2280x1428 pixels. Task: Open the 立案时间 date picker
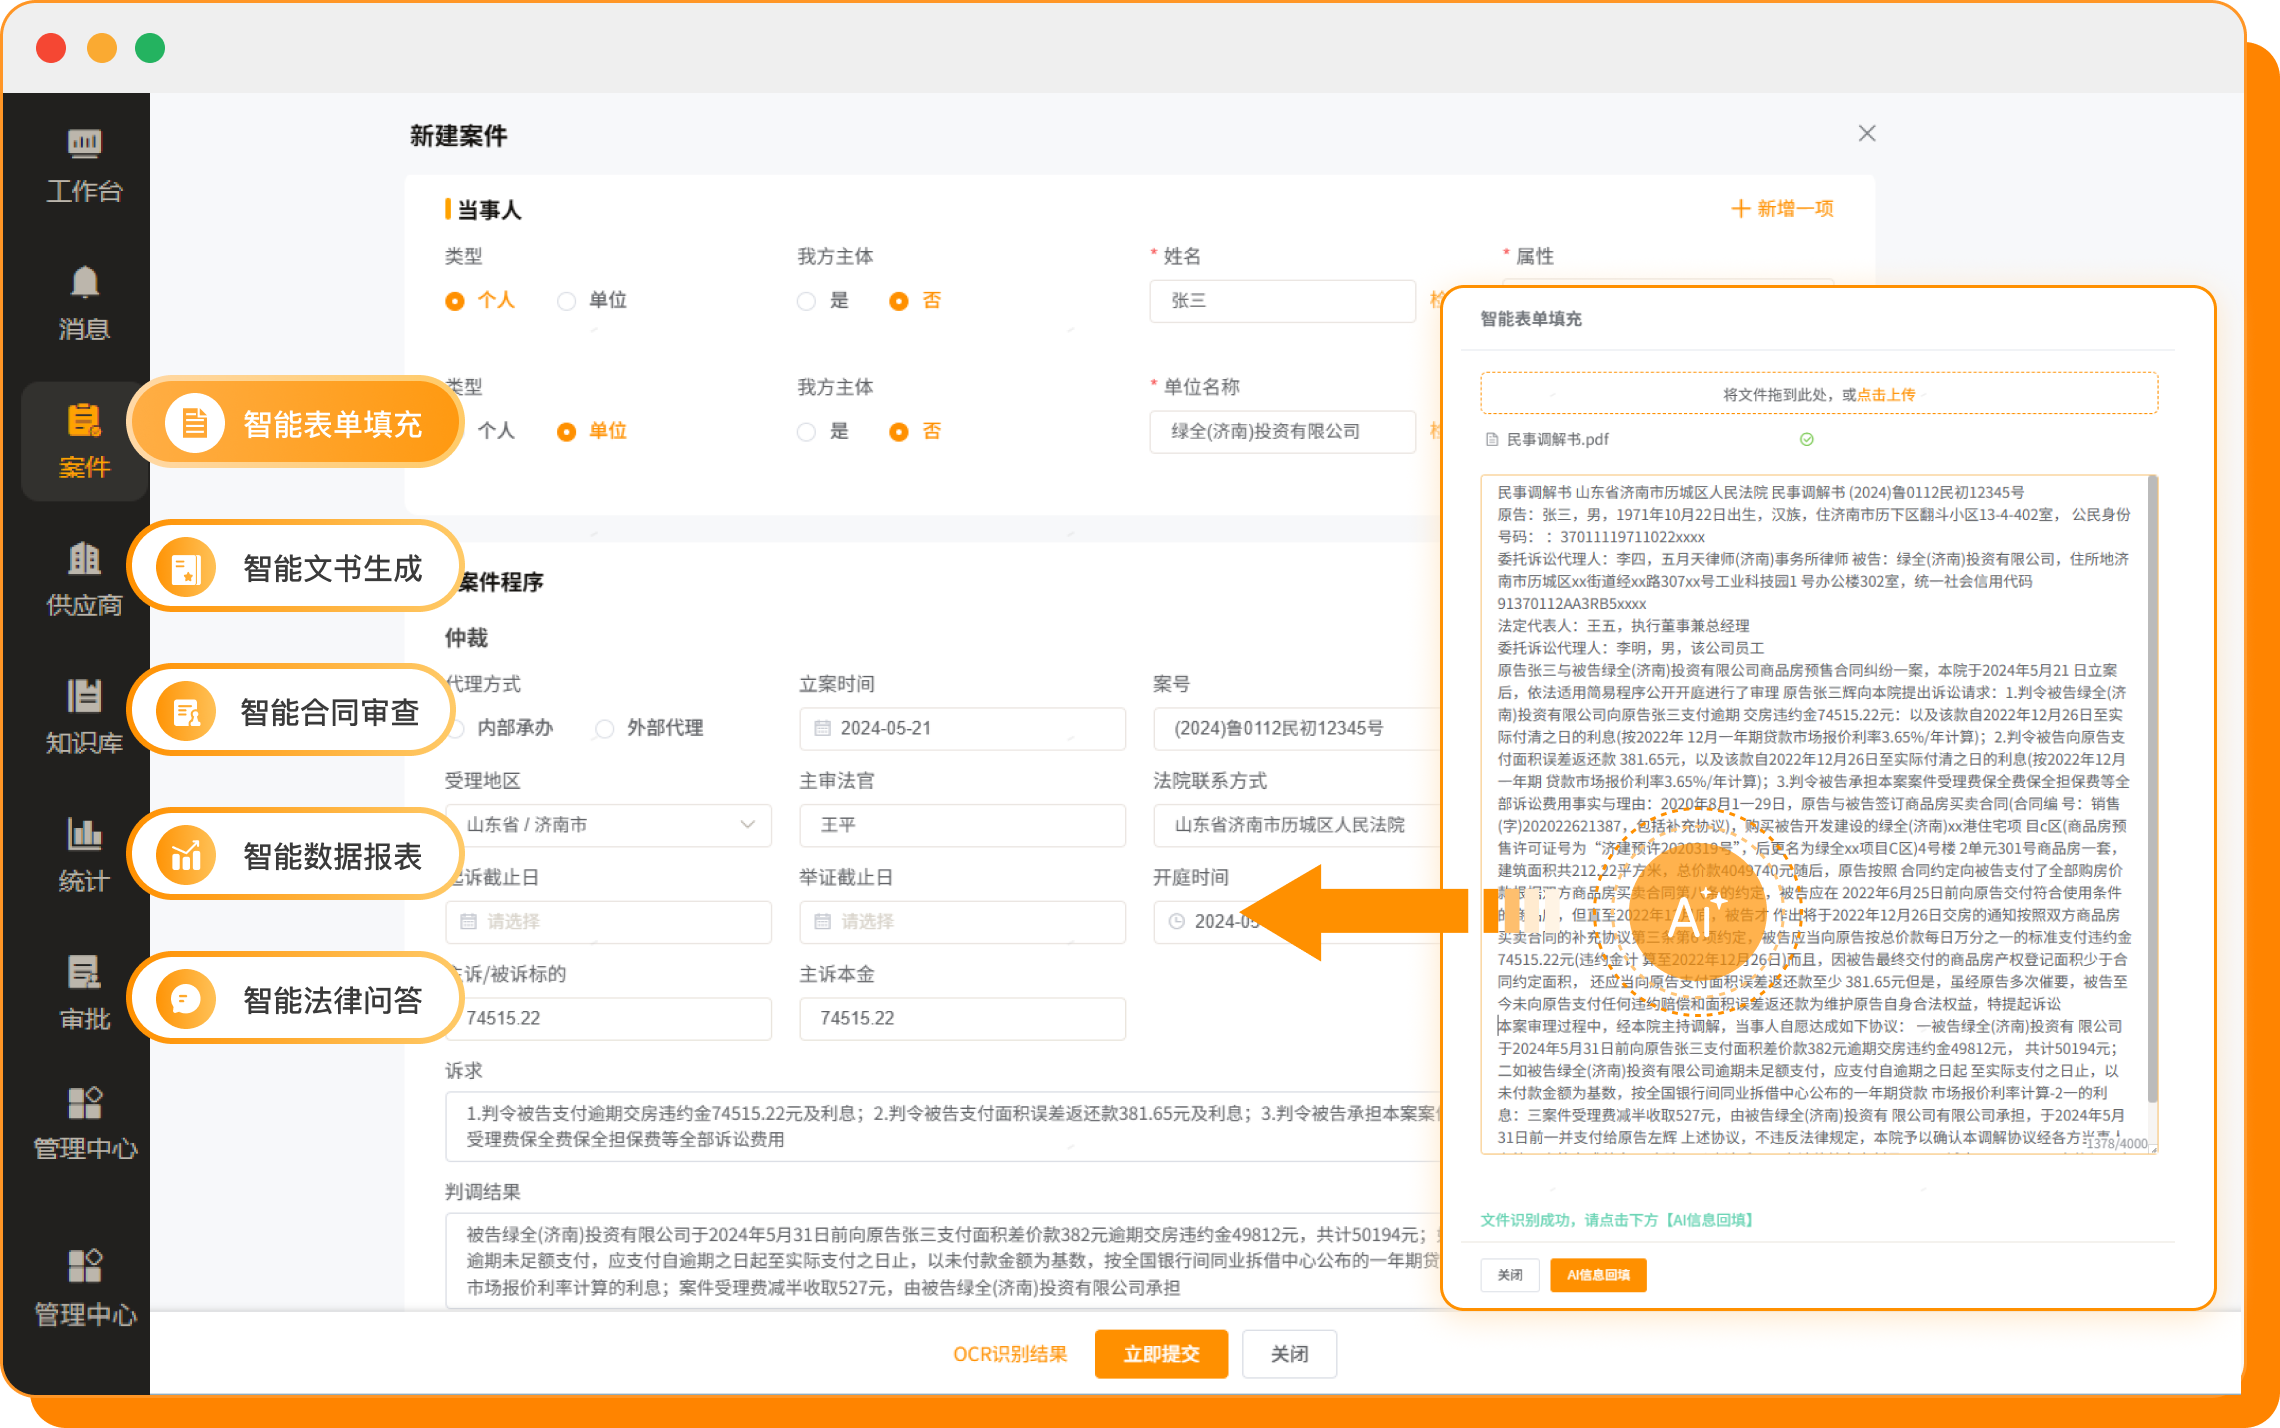(x=962, y=729)
